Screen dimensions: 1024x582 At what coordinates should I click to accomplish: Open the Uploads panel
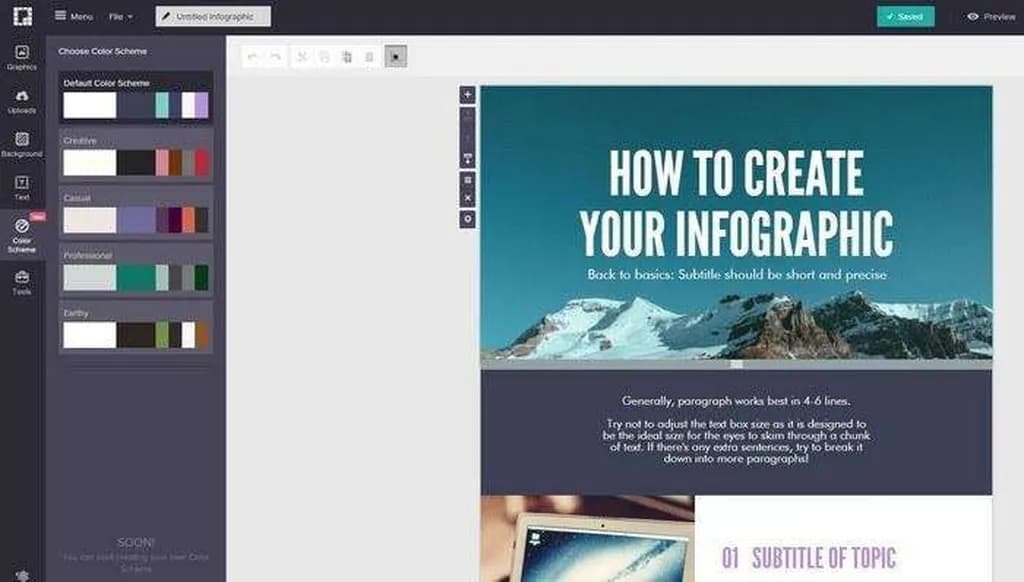click(21, 101)
